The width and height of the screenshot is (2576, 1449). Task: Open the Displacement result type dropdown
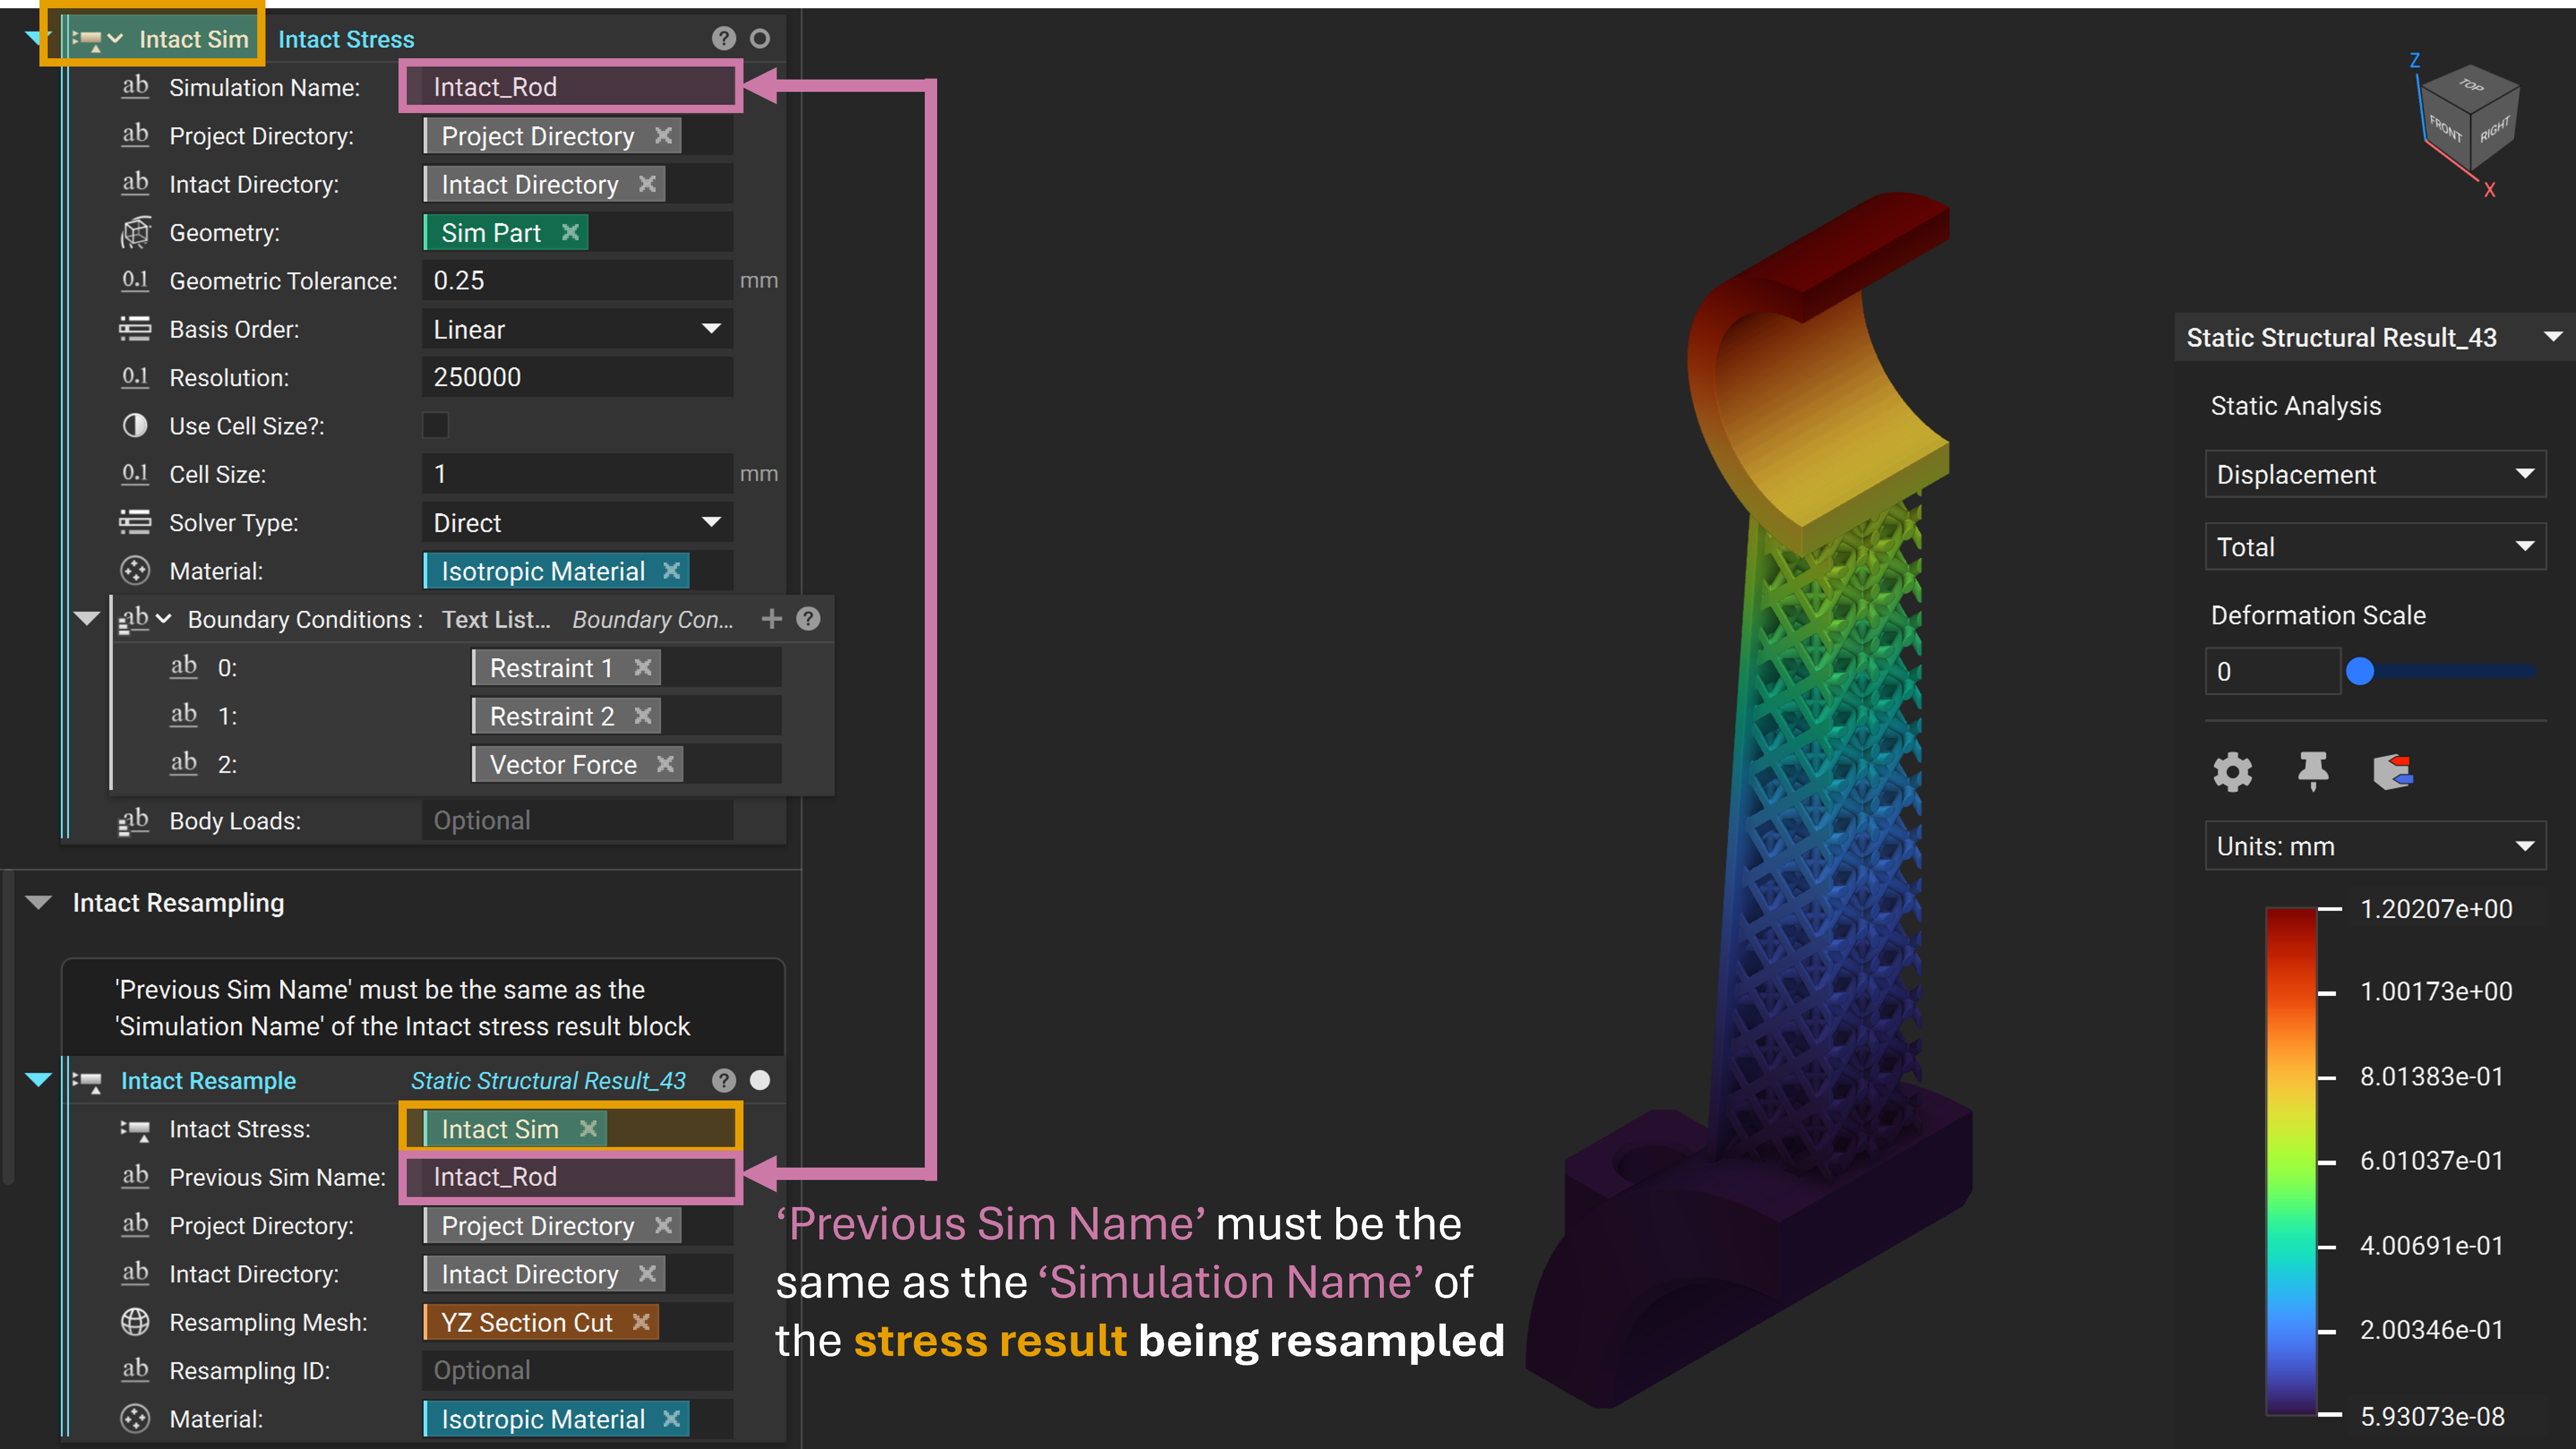pyautogui.click(x=2375, y=474)
